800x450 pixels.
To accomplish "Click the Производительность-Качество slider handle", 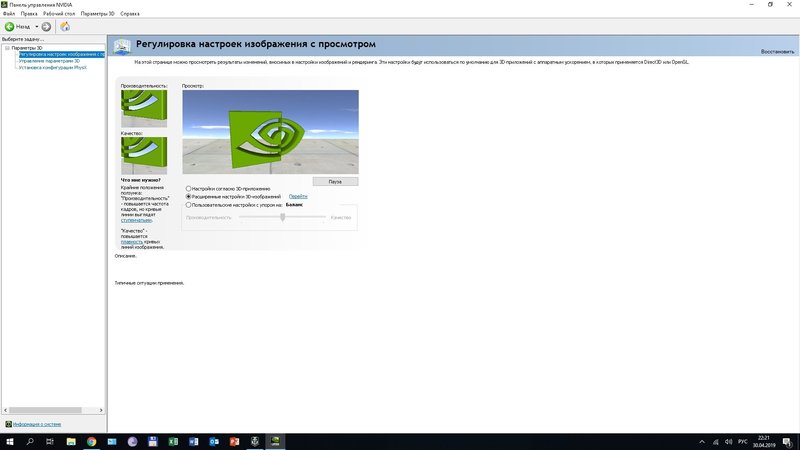I will [x=283, y=217].
